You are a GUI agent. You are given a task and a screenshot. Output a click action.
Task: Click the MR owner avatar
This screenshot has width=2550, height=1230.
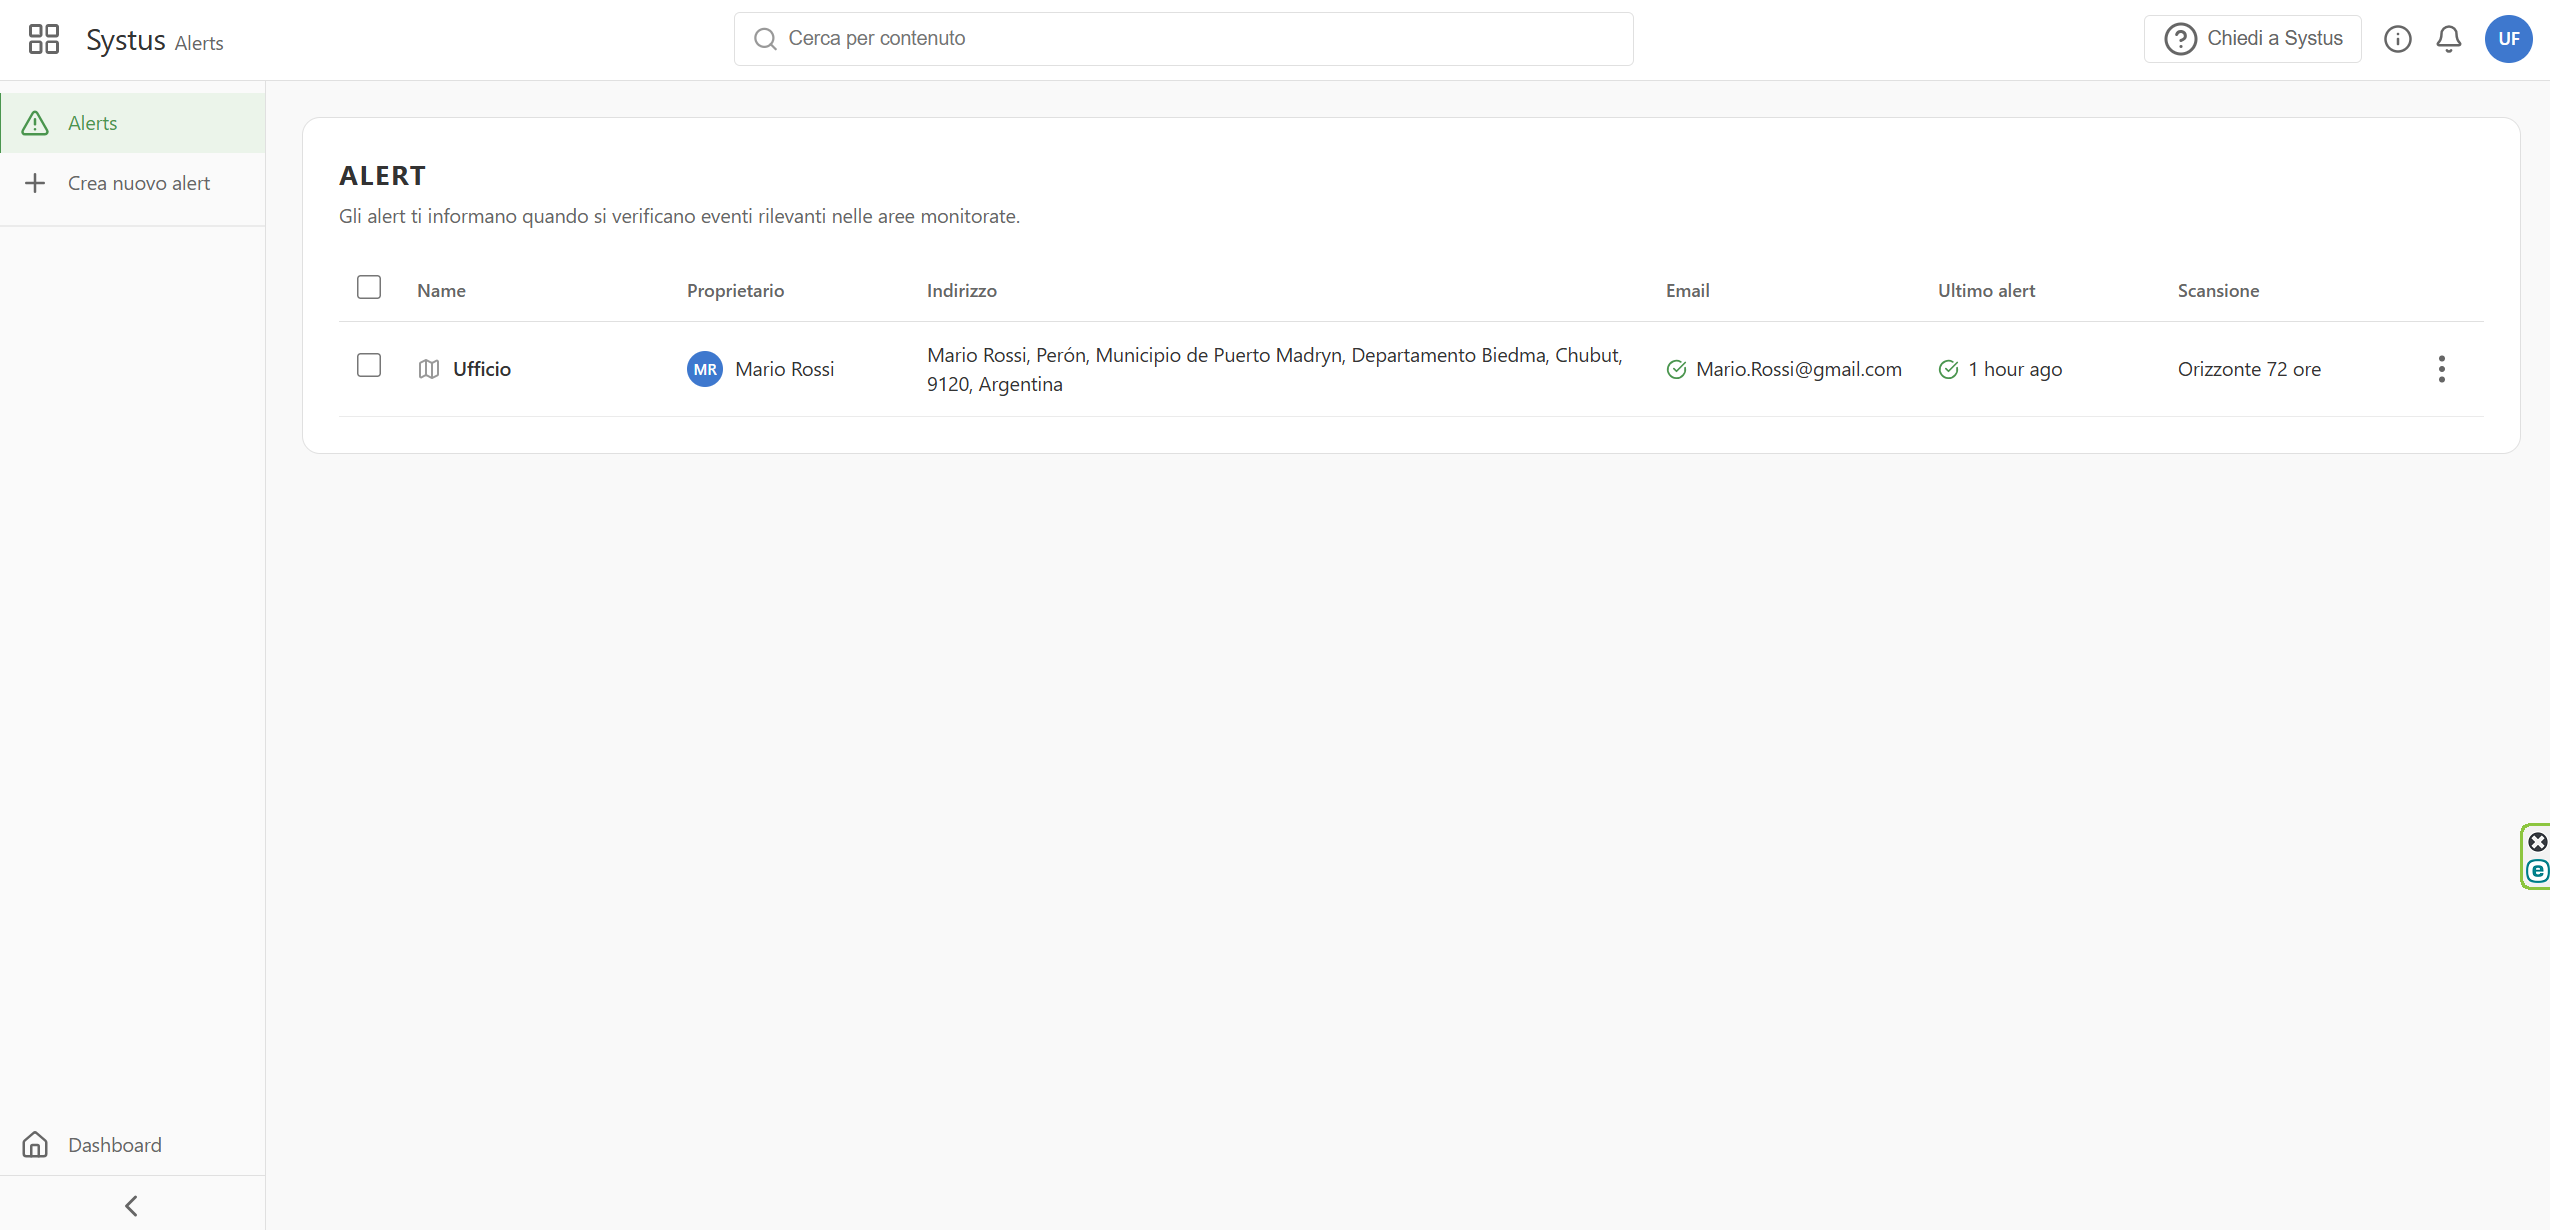coord(704,369)
